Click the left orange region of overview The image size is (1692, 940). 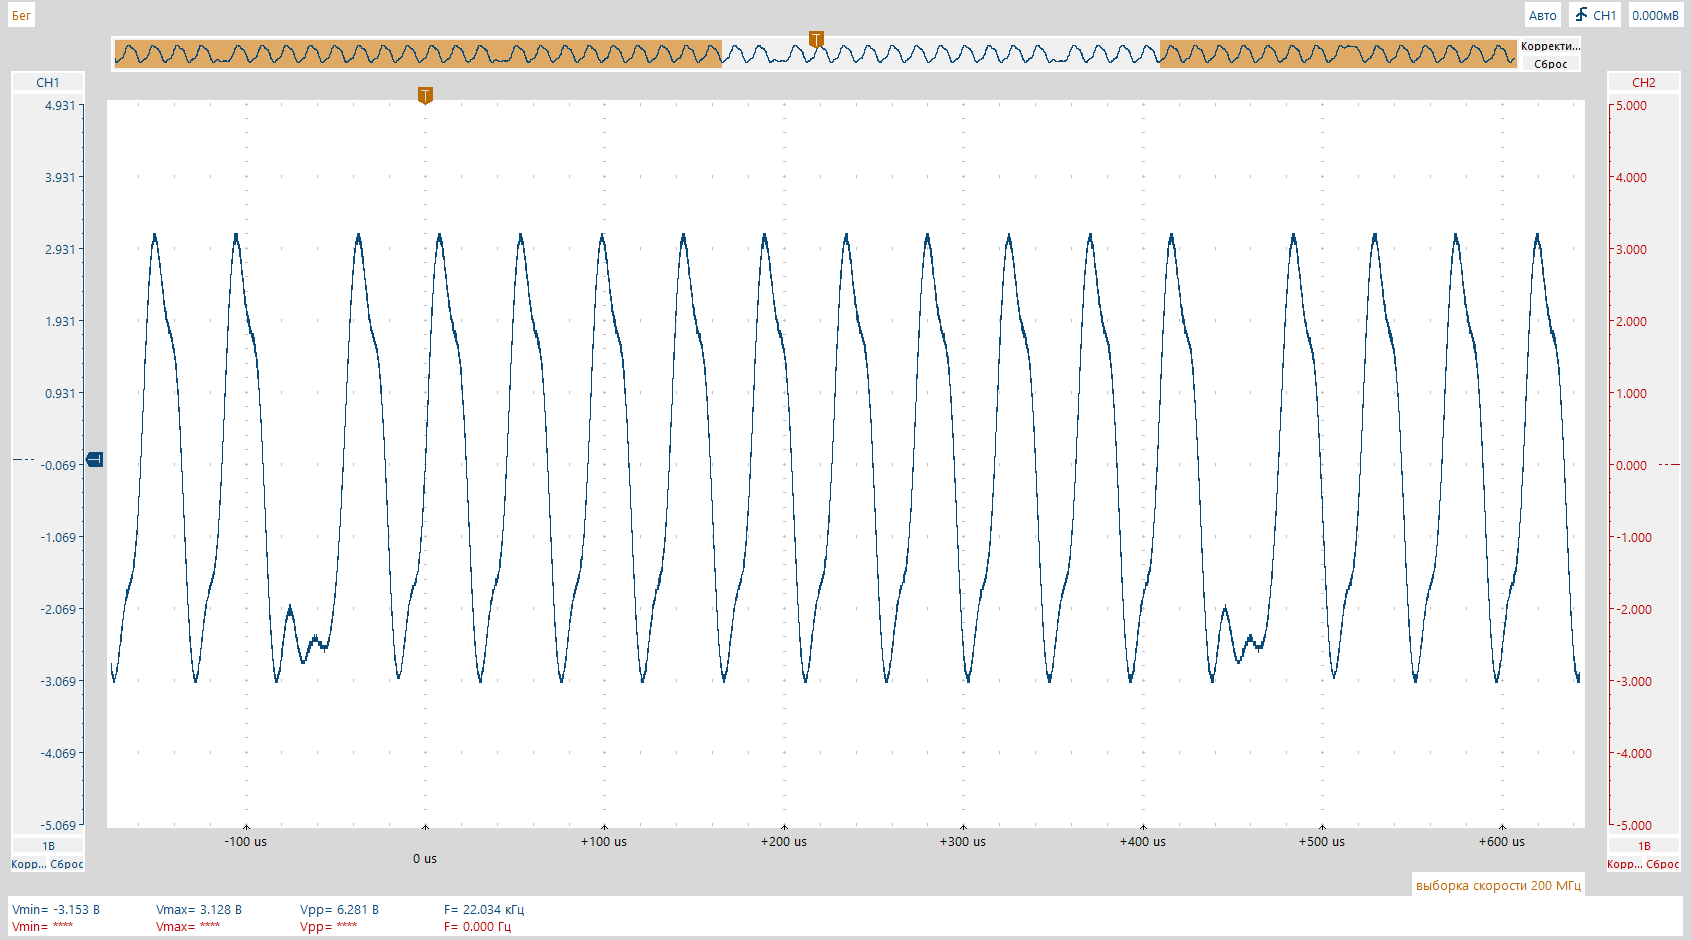(418, 53)
